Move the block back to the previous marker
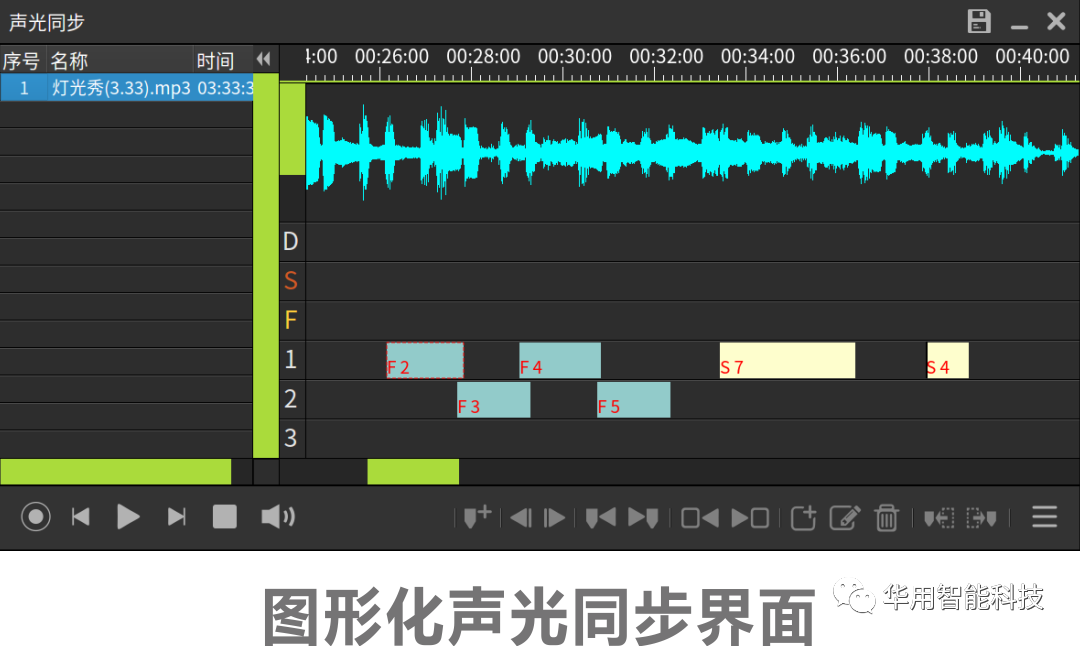The image size is (1080, 646). pyautogui.click(x=939, y=517)
